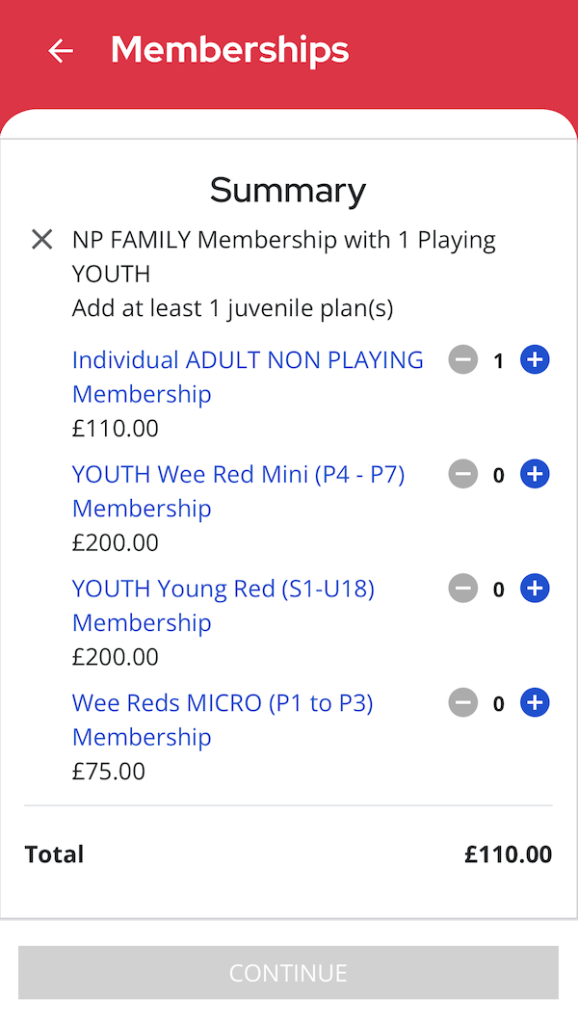This screenshot has width=578, height=1024.
Task: Click the Memberships title in the red header
Action: tap(229, 50)
